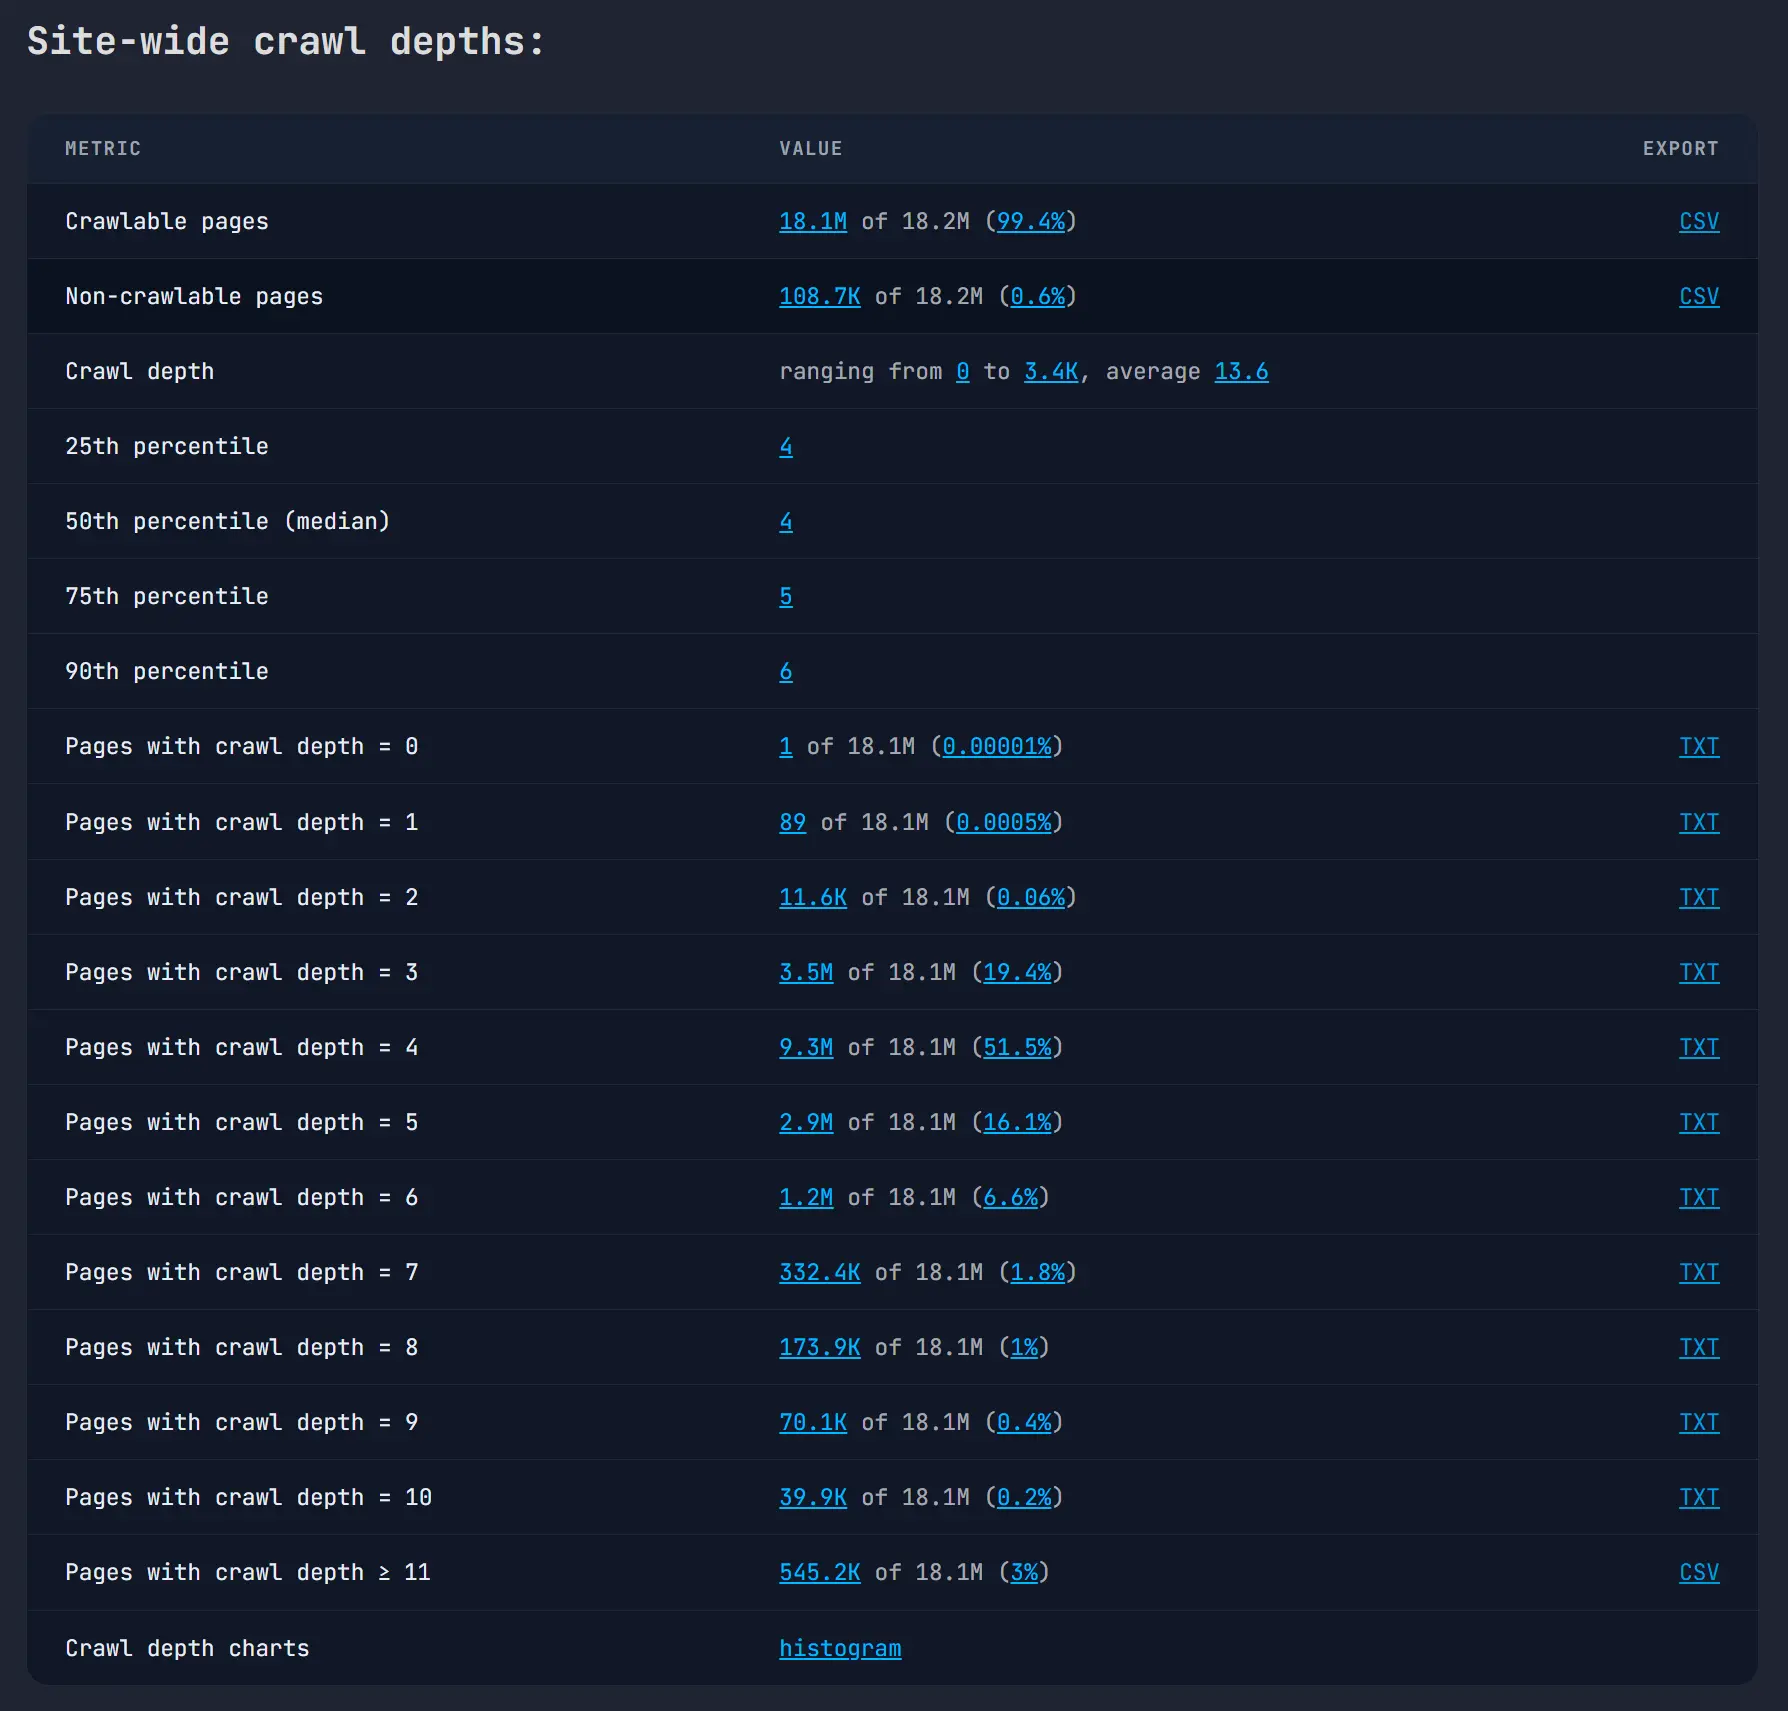Export Crawlable pages as CSV
The height and width of the screenshot is (1711, 1788).
tap(1699, 221)
